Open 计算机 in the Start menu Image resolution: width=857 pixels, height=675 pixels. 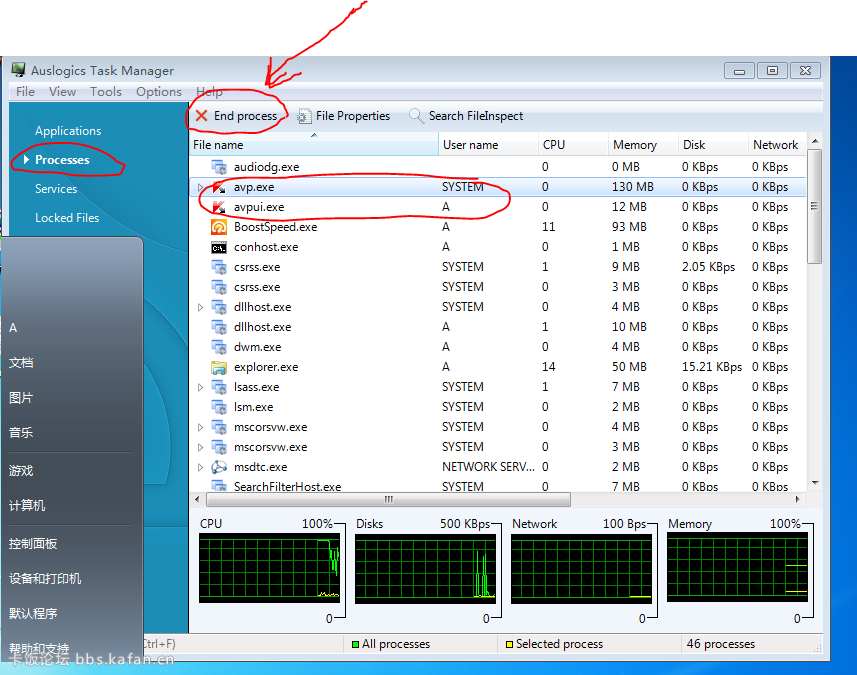27,506
